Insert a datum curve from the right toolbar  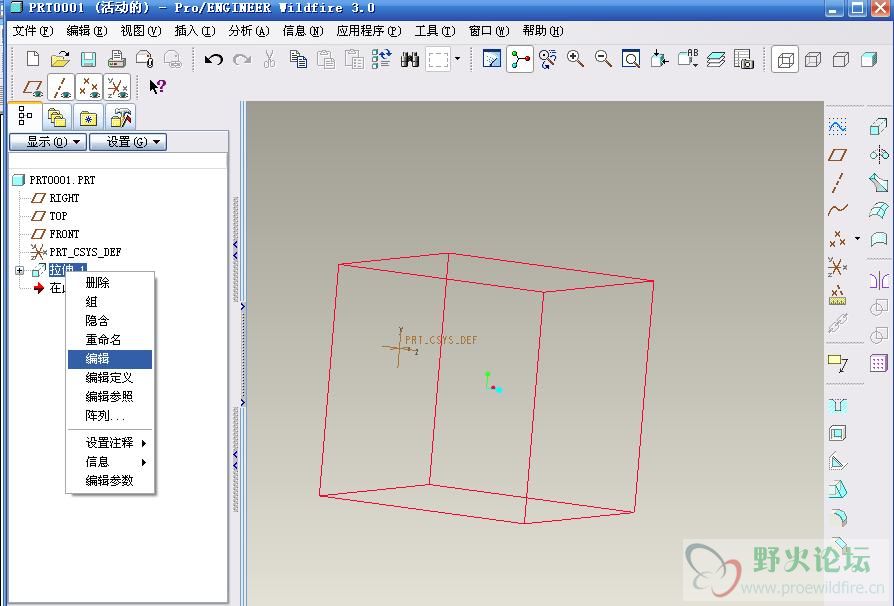point(838,210)
